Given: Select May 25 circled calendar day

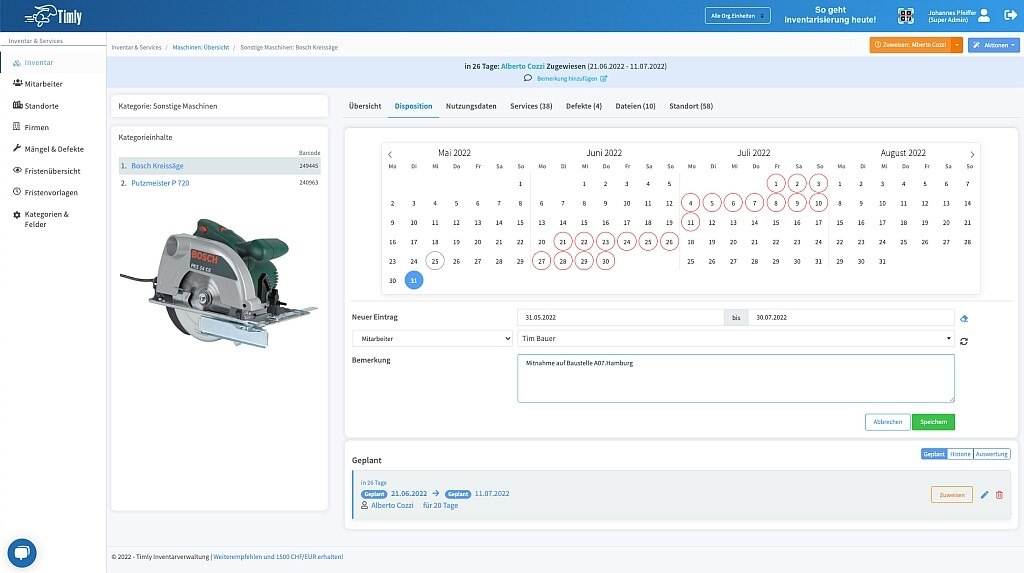Looking at the screenshot, I should 435,261.
